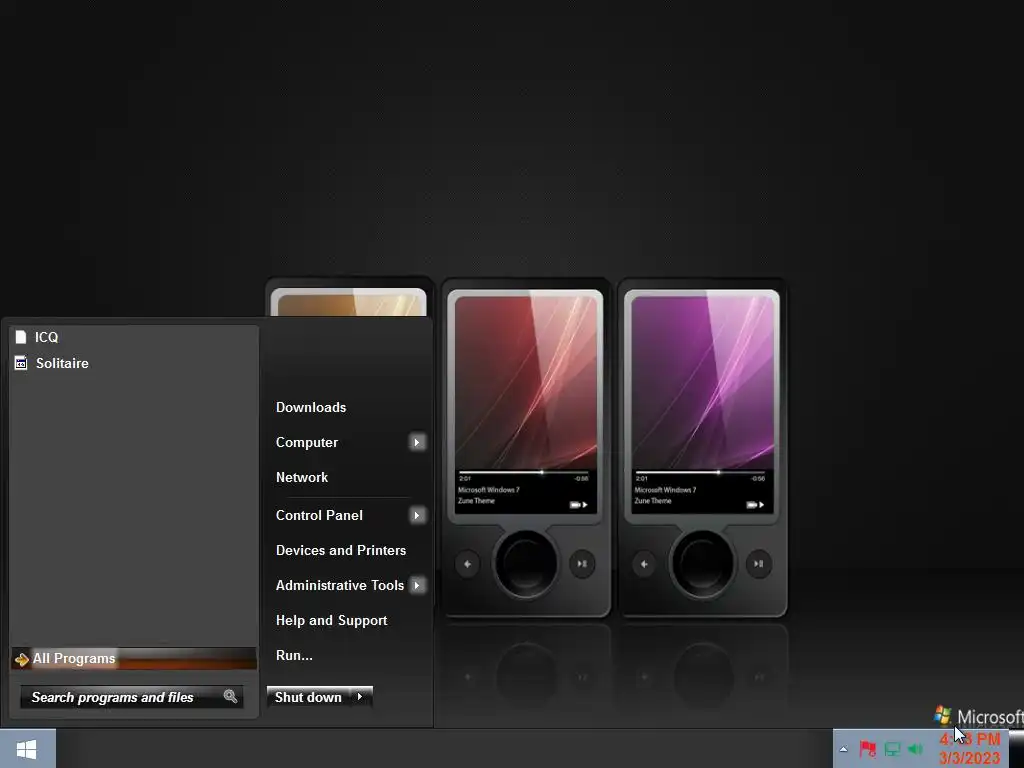Image resolution: width=1024 pixels, height=768 pixels.
Task: Click the Shut down button
Action: 308,697
